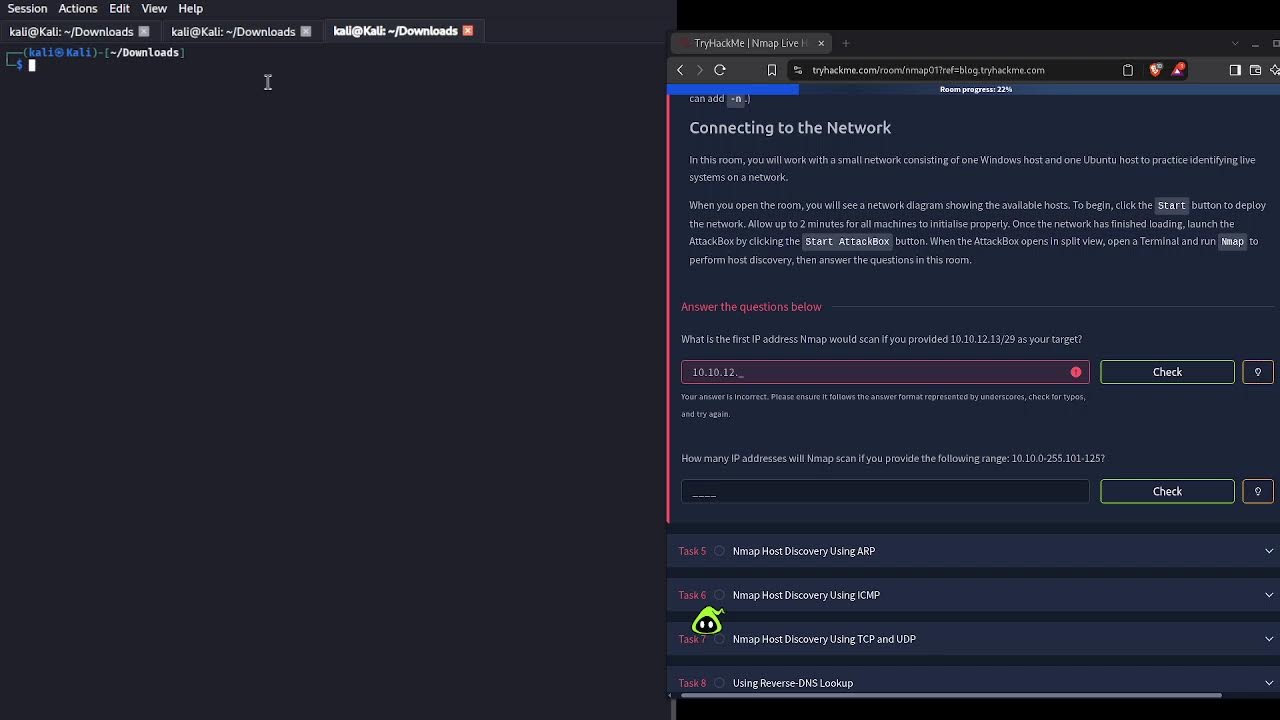This screenshot has height=720, width=1280.
Task: Close the first kali Downloads terminal tab
Action: (x=144, y=31)
